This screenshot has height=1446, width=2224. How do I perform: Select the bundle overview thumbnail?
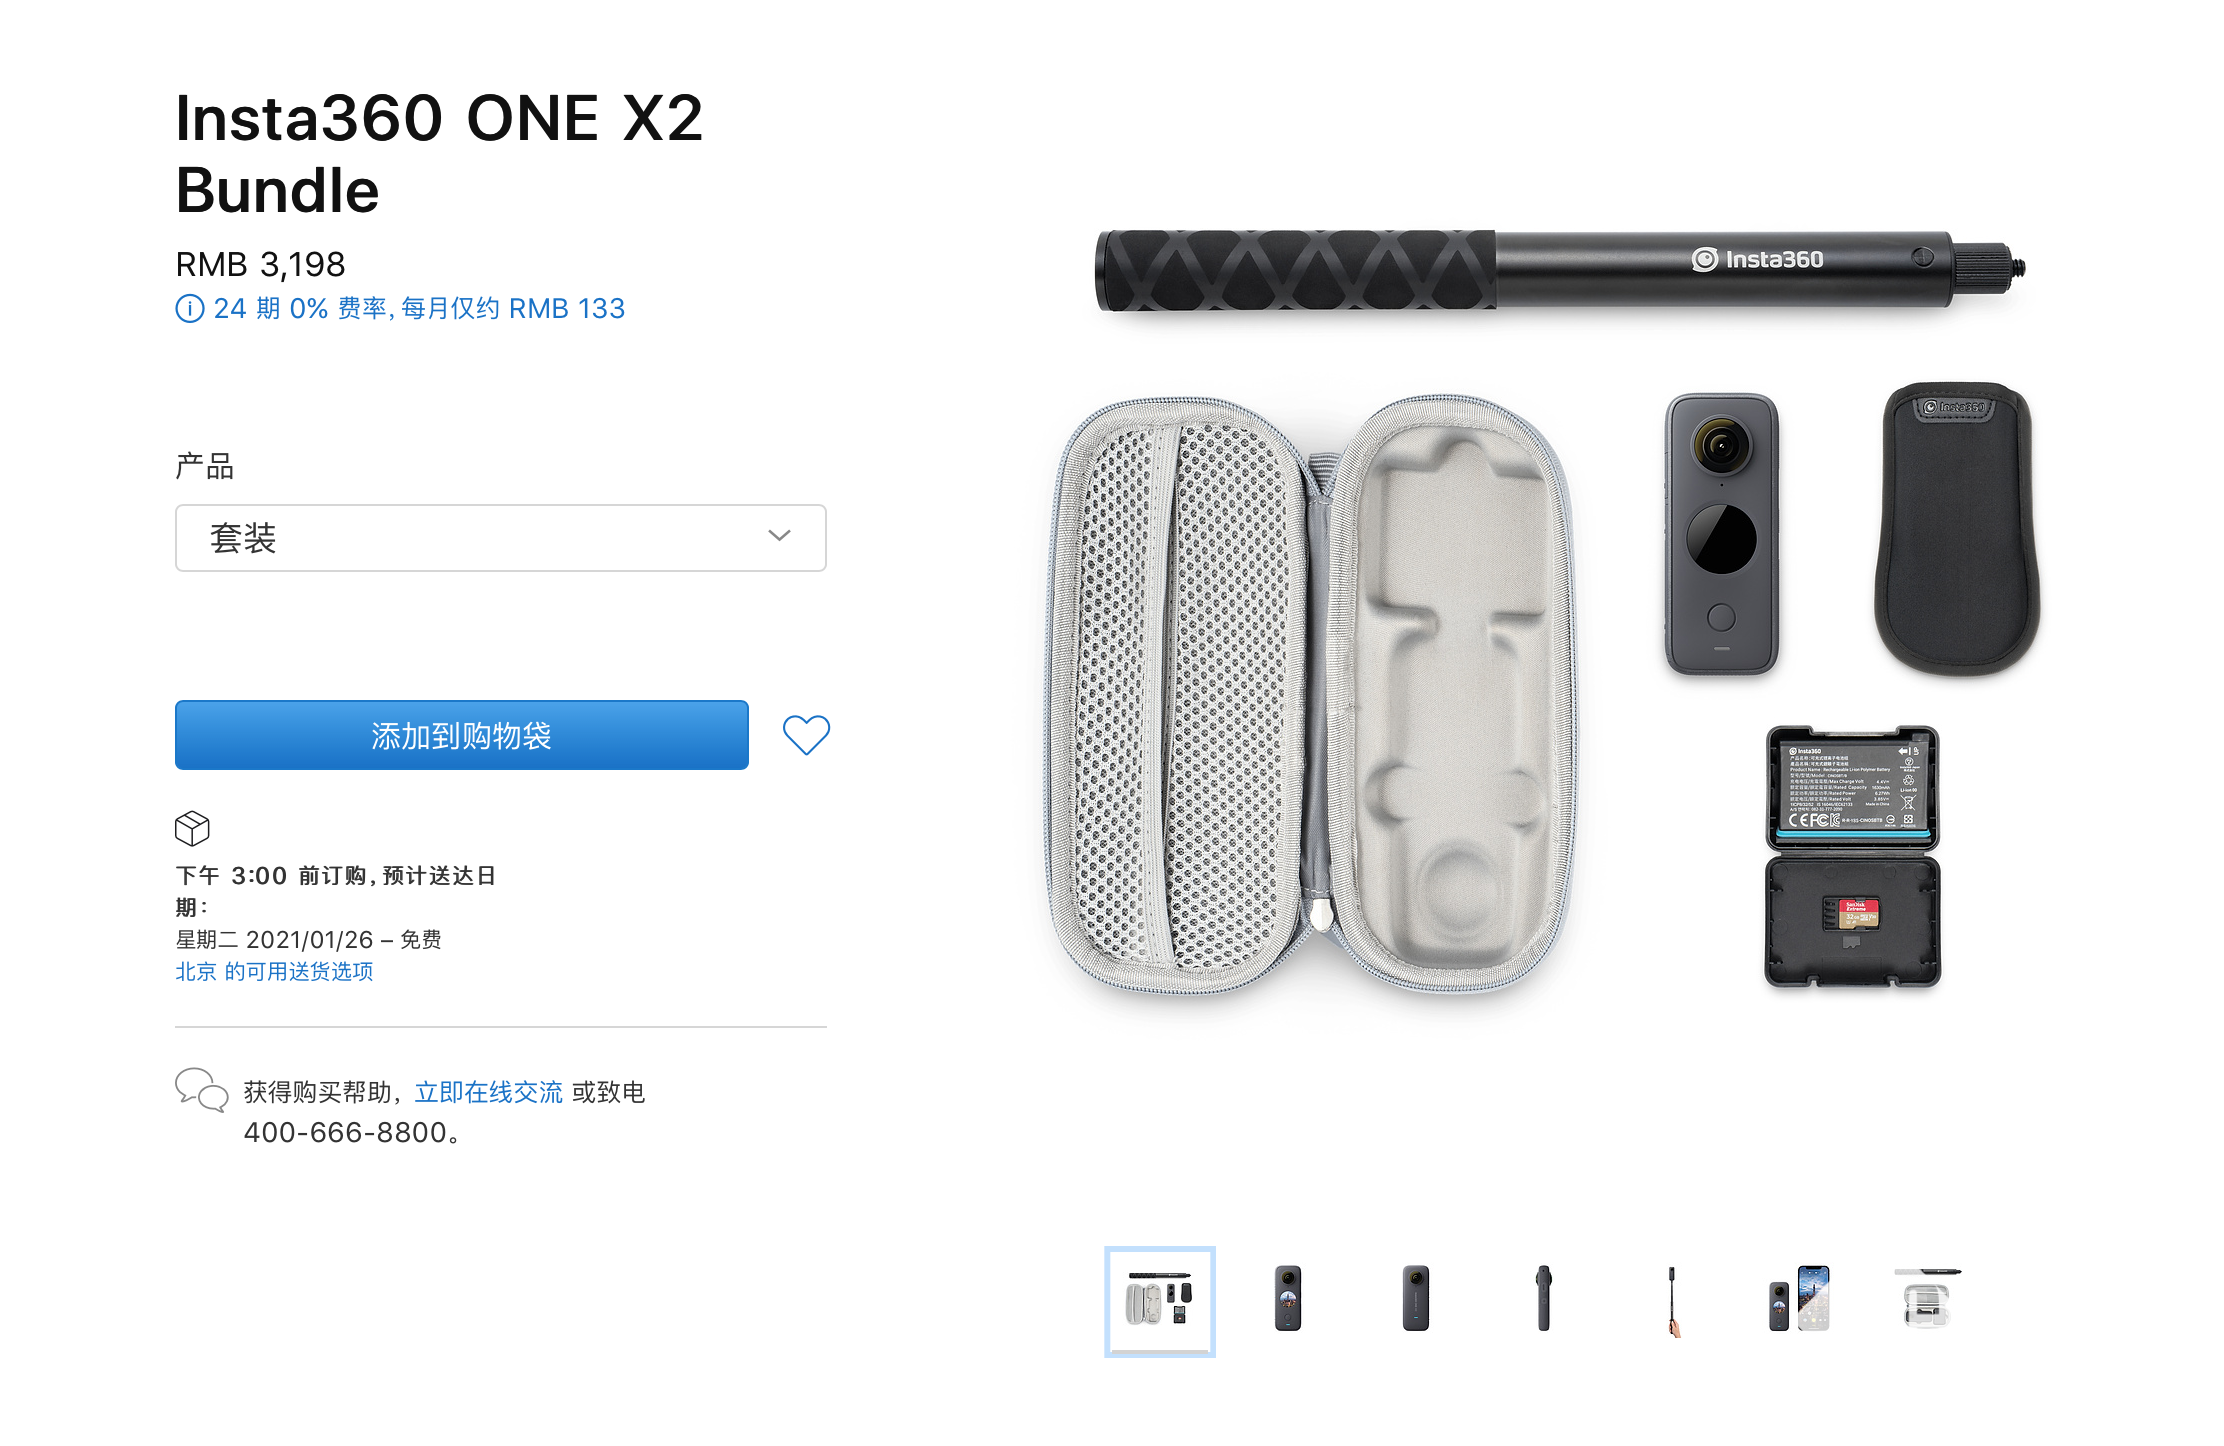coord(1160,1301)
